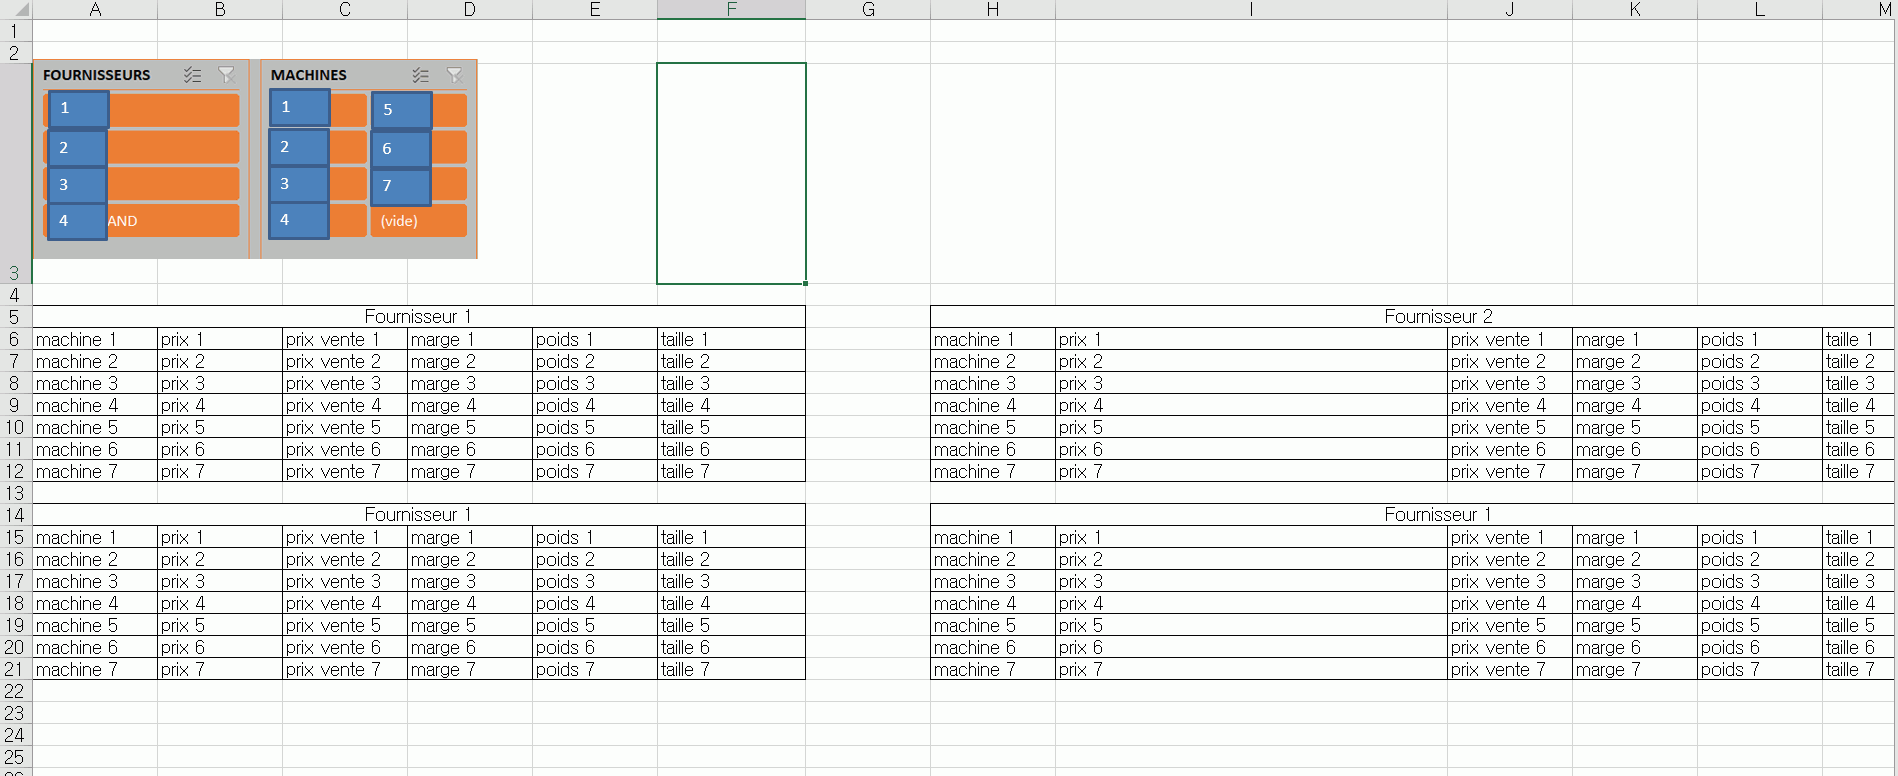Click the FOURNISSEURS slicer title
The height and width of the screenshot is (776, 1898).
click(97, 75)
